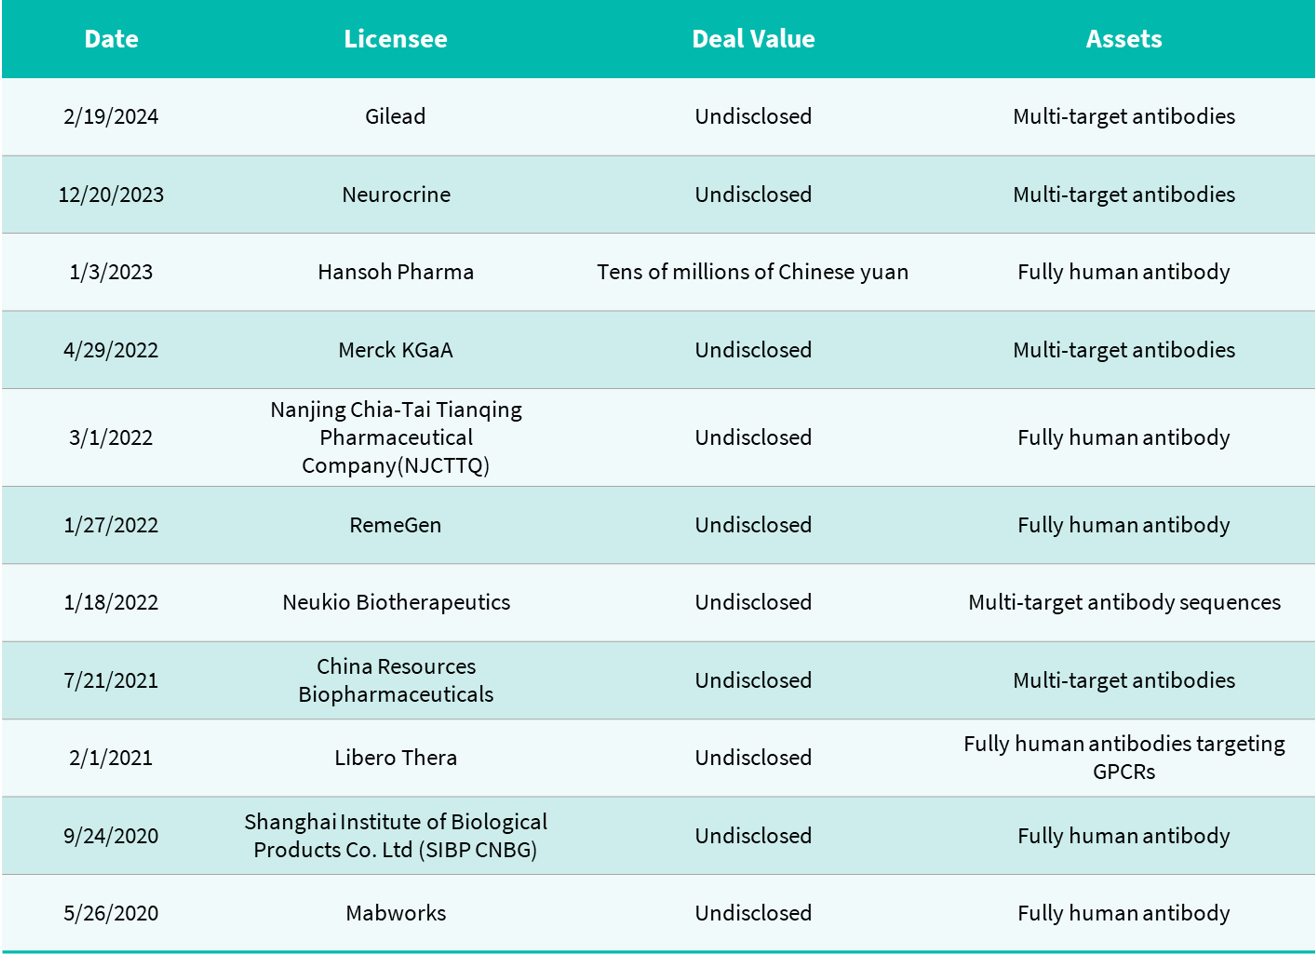The height and width of the screenshot is (955, 1315).
Task: Click 'Tens of millions of Chinese yuan'
Action: [753, 272]
